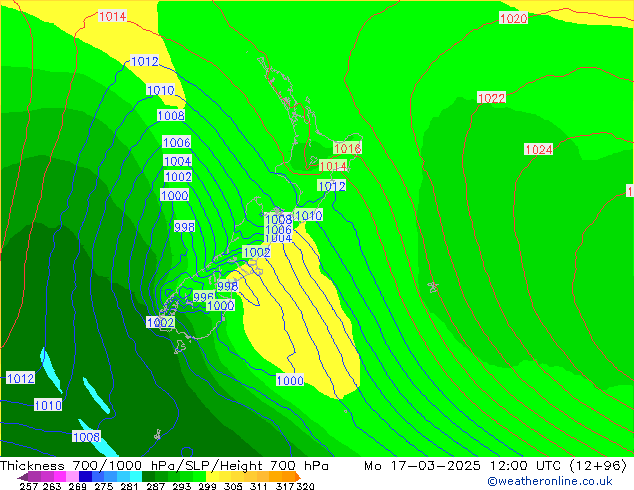Click the 317 legend value
634x490 pixels.
[285, 486]
